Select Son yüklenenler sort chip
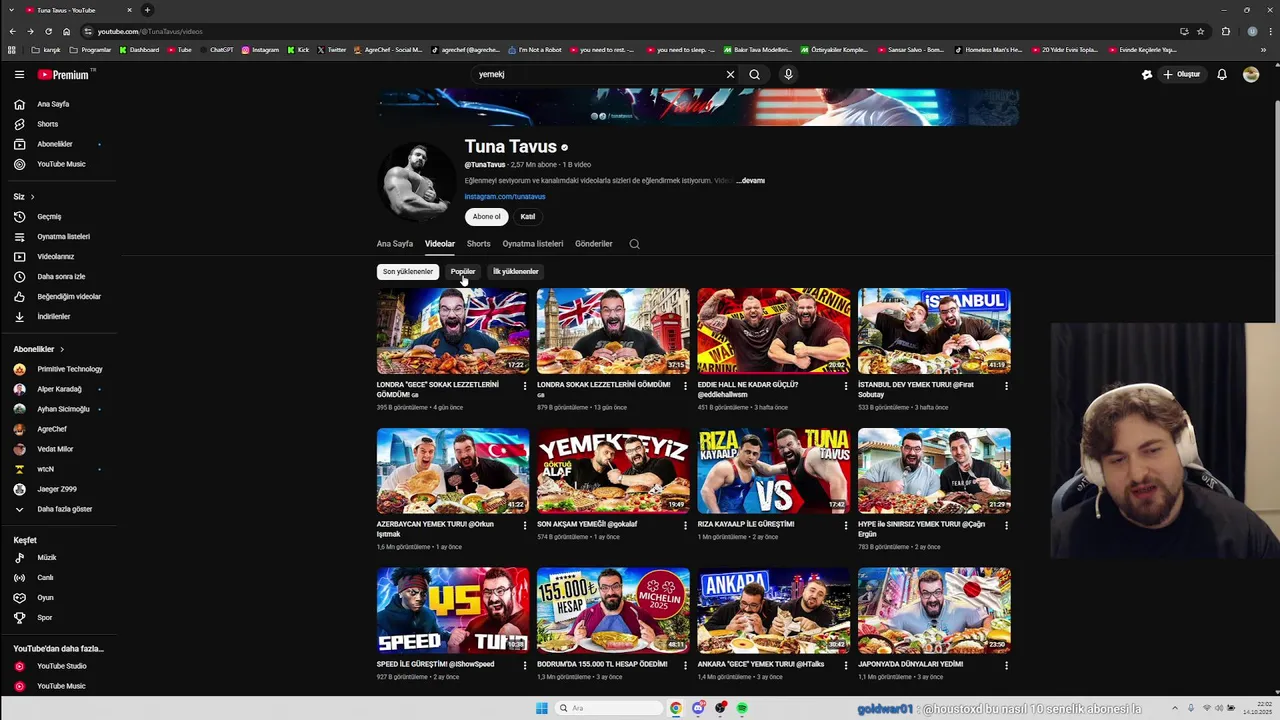The width and height of the screenshot is (1280, 720). [x=408, y=271]
